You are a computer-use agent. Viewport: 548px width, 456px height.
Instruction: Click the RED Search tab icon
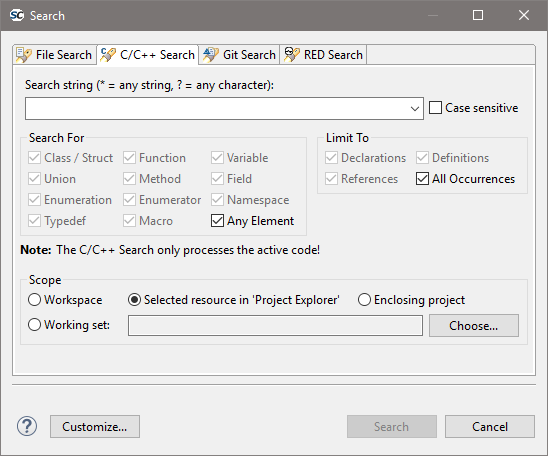tap(291, 55)
